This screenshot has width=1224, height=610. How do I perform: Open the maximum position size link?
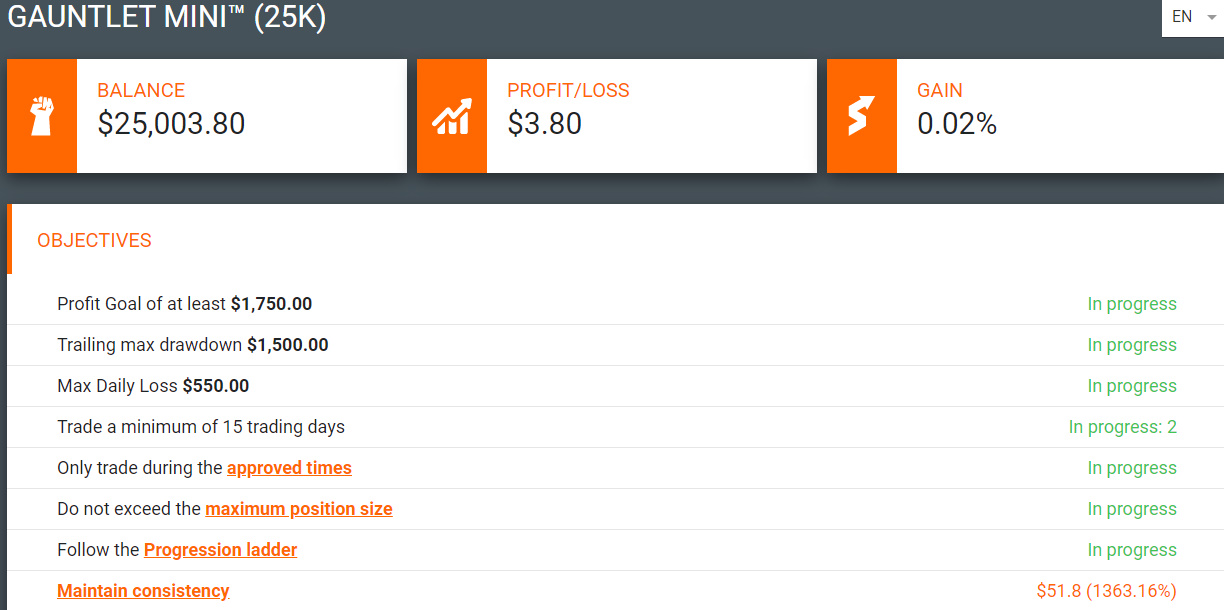299,509
